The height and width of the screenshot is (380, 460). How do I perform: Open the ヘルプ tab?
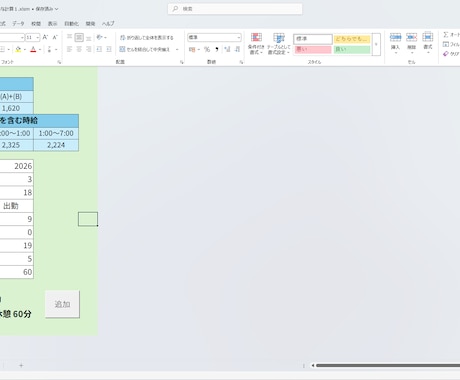tap(108, 23)
